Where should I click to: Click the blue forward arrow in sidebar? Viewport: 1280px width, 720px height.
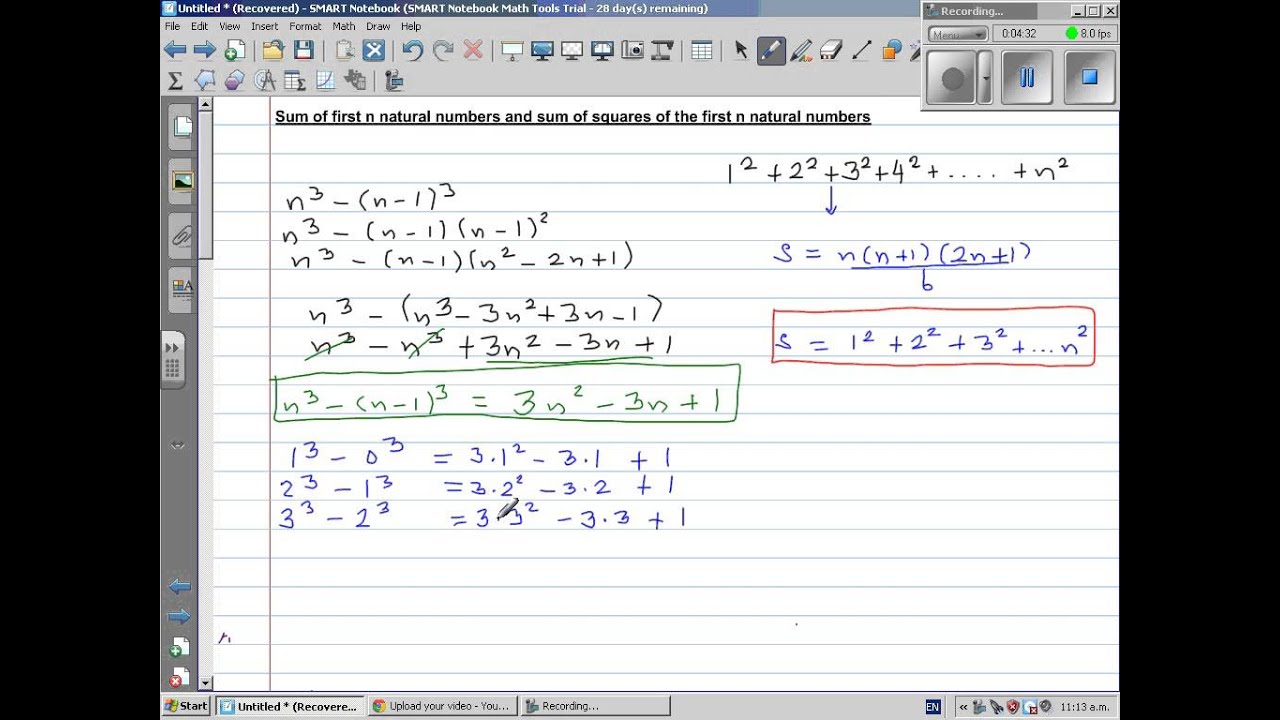pyautogui.click(x=179, y=616)
